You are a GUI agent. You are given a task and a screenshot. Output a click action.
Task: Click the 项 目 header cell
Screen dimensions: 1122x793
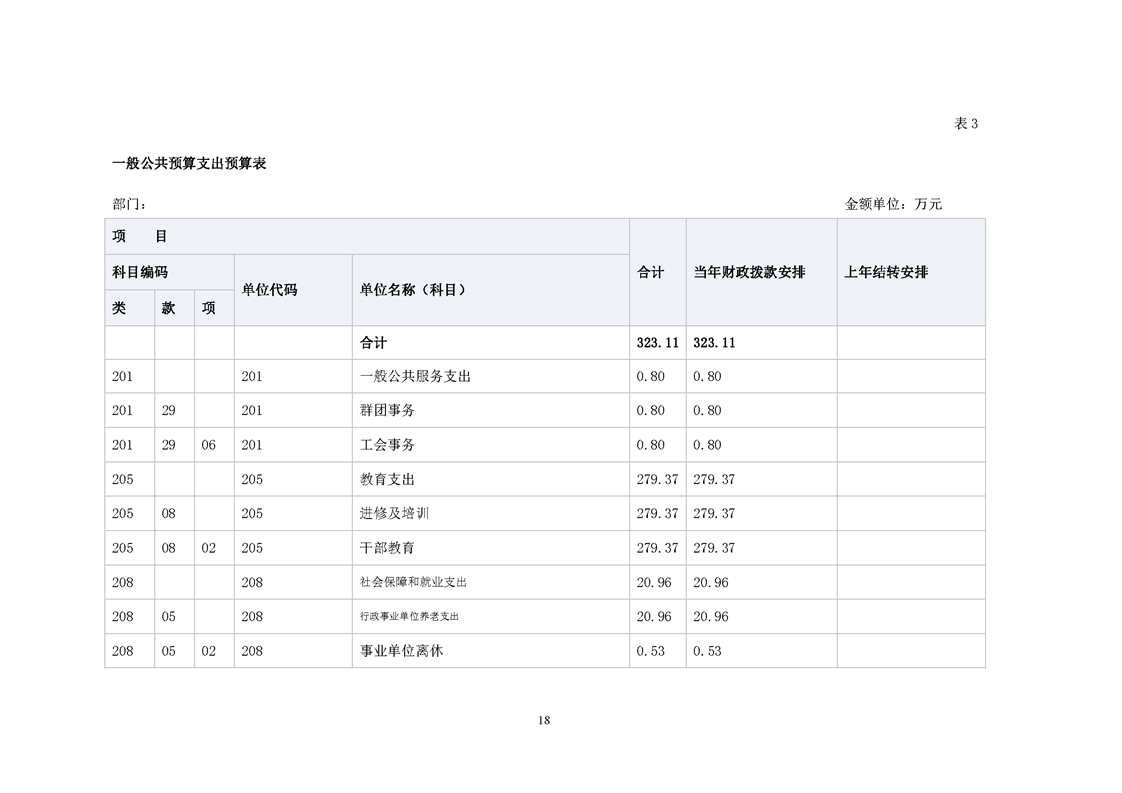[367, 236]
